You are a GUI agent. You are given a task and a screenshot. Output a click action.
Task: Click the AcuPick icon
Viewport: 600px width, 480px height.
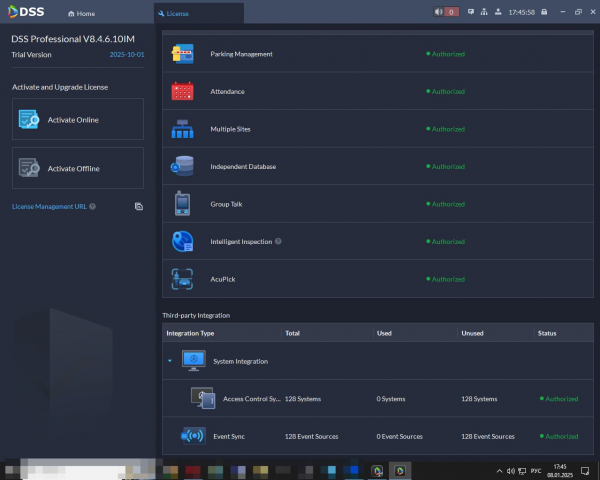(x=182, y=279)
